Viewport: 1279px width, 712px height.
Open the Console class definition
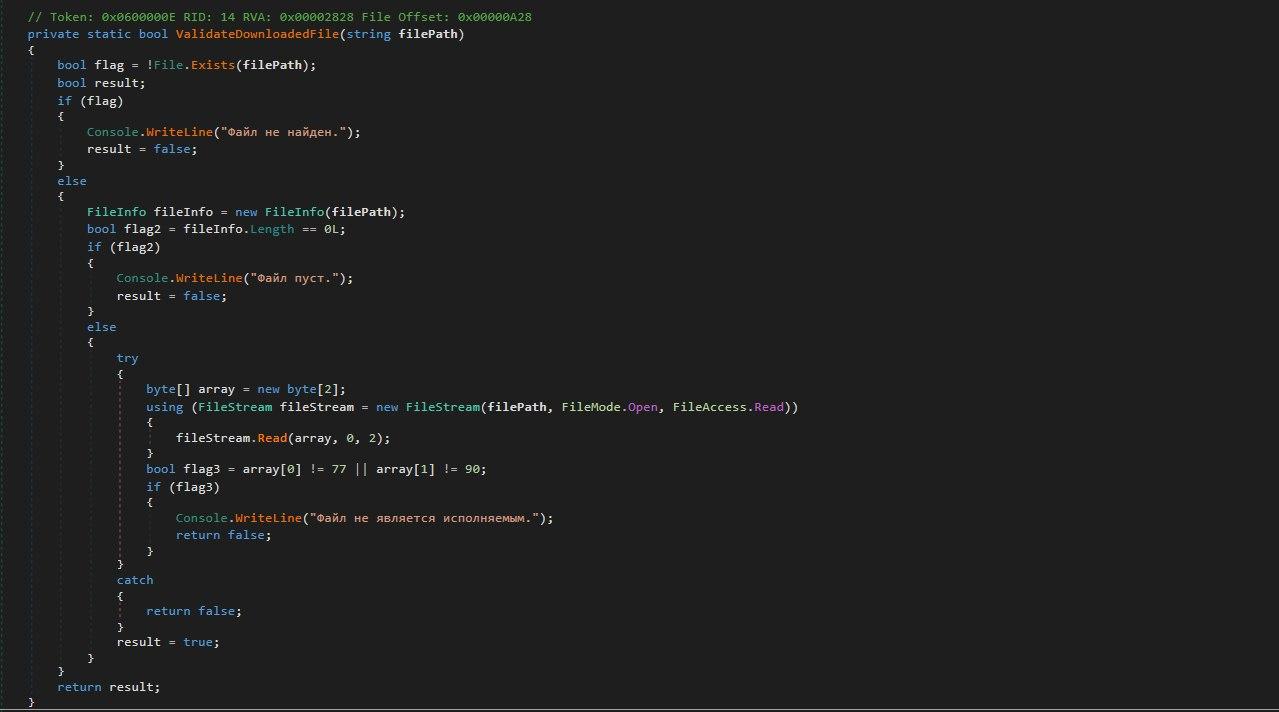pos(113,131)
